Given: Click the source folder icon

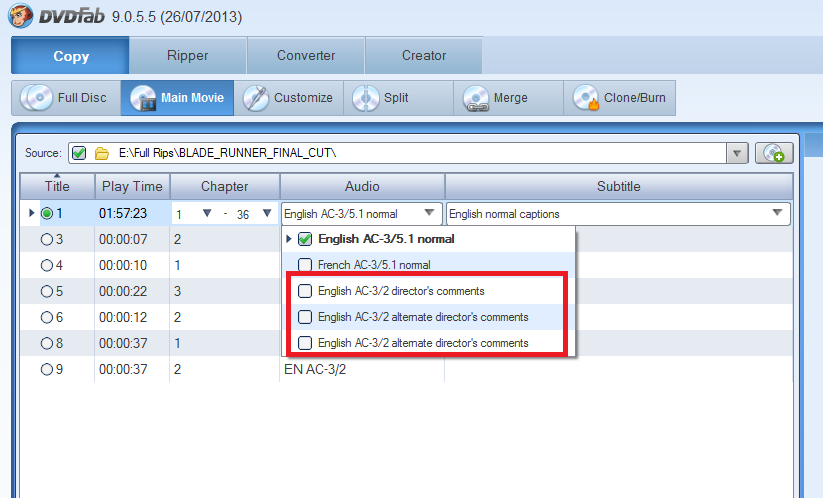Looking at the screenshot, I should (x=102, y=153).
